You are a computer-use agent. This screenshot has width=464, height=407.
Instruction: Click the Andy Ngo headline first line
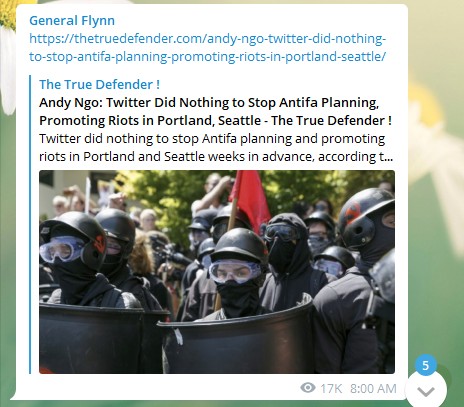(209, 102)
